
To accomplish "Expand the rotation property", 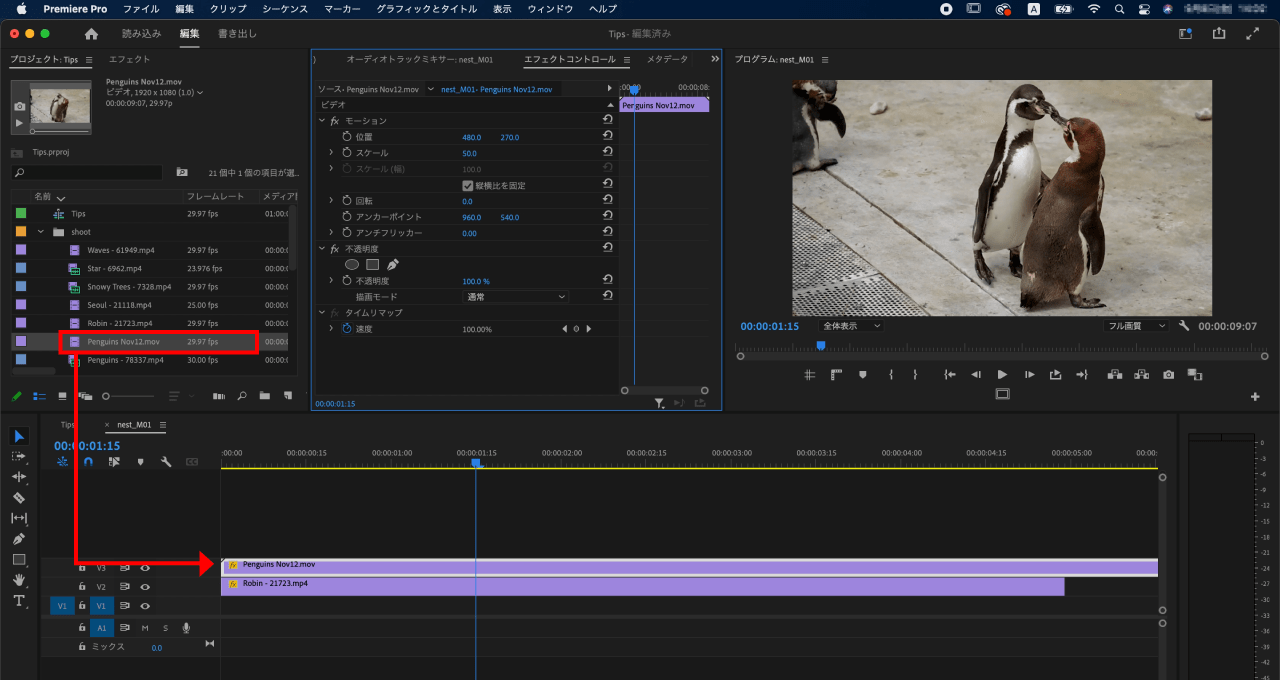I will tap(331, 200).
